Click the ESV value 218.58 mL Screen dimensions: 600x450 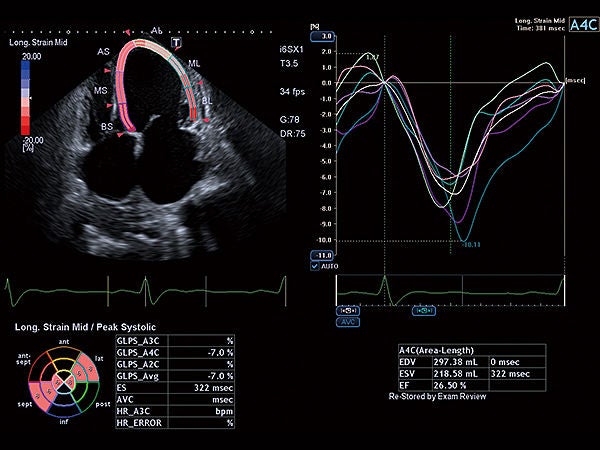pos(455,374)
